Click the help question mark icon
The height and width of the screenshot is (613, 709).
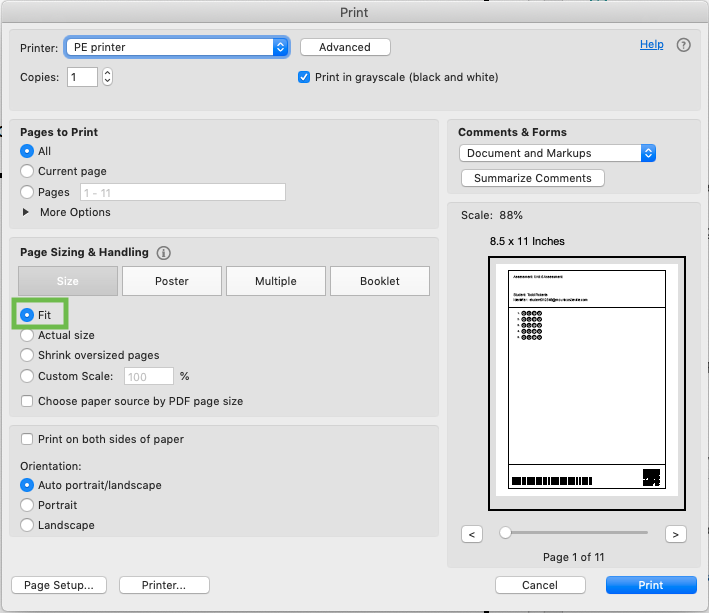pyautogui.click(x=684, y=45)
